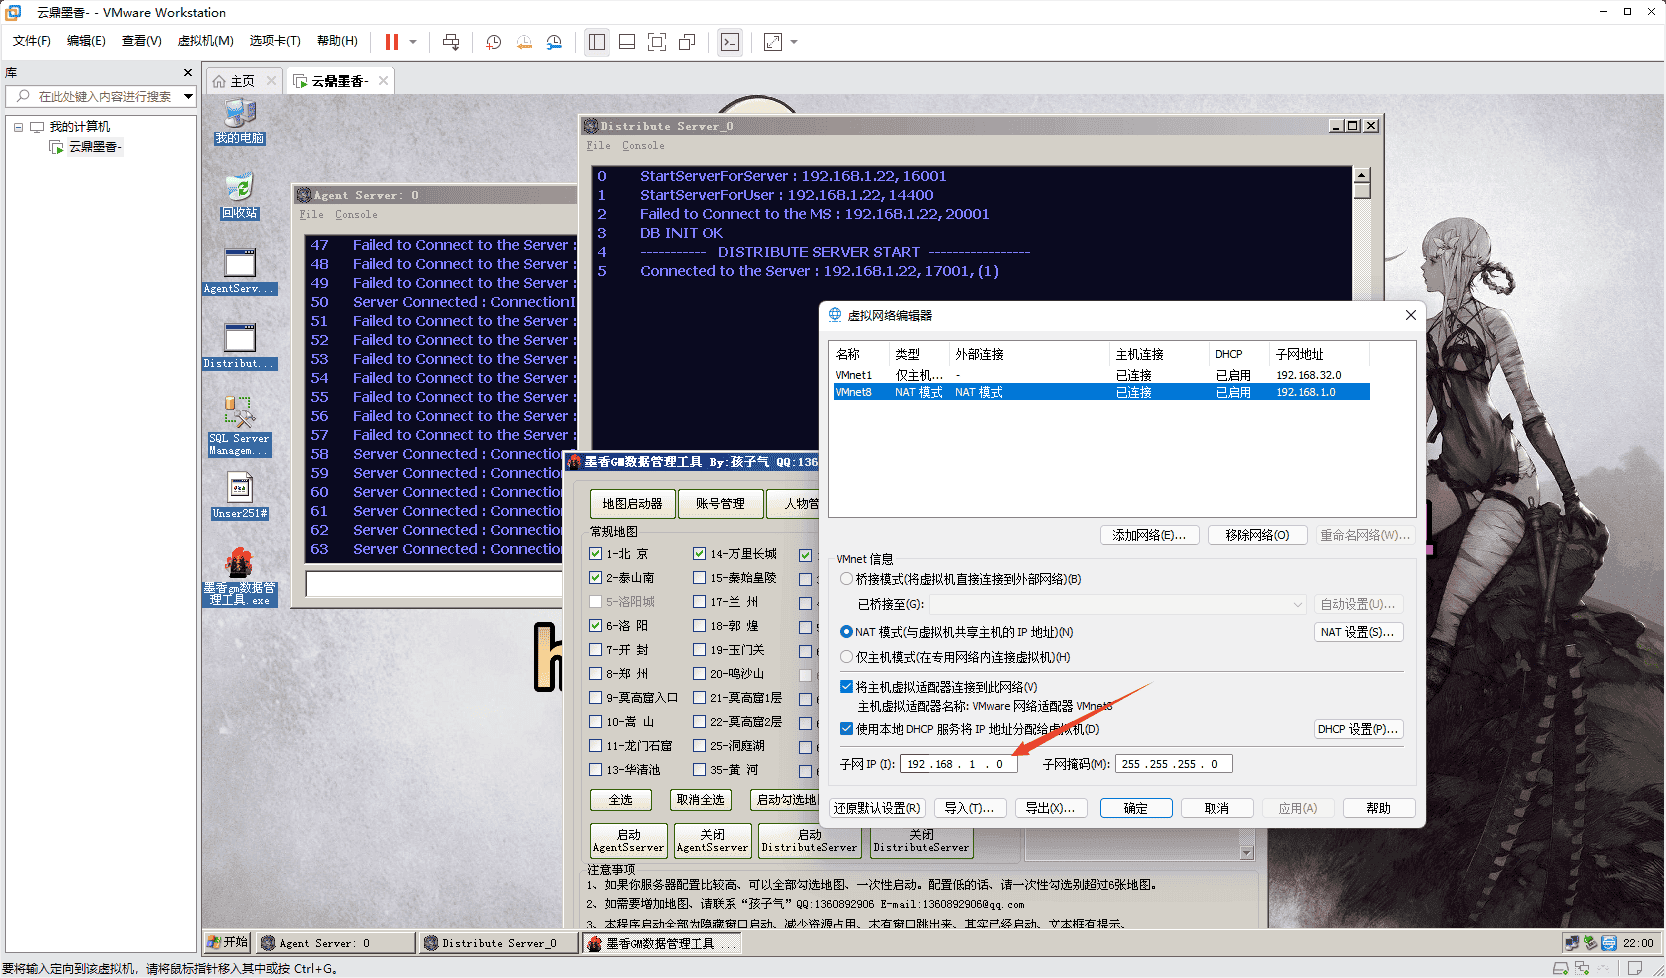
Task: Uncheck the local DHCP service option
Action: [846, 729]
